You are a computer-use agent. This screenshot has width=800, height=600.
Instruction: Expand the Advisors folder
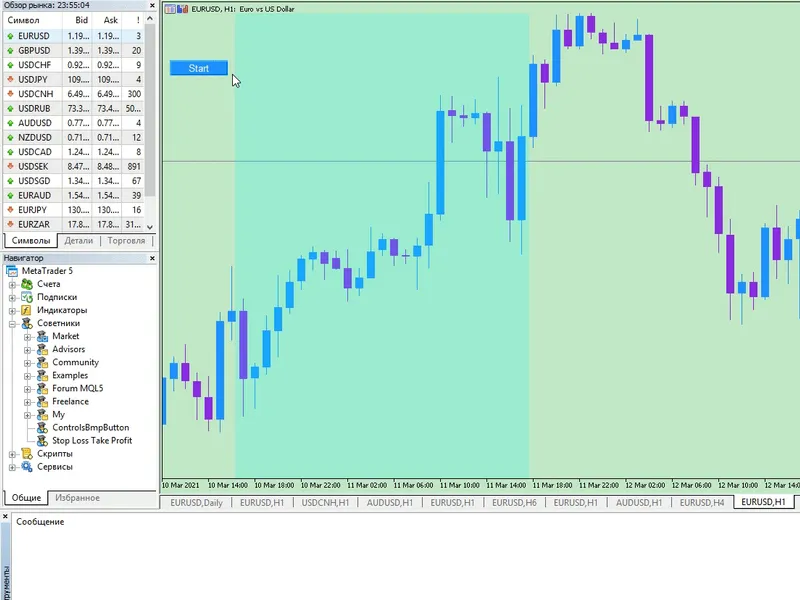(x=28, y=349)
